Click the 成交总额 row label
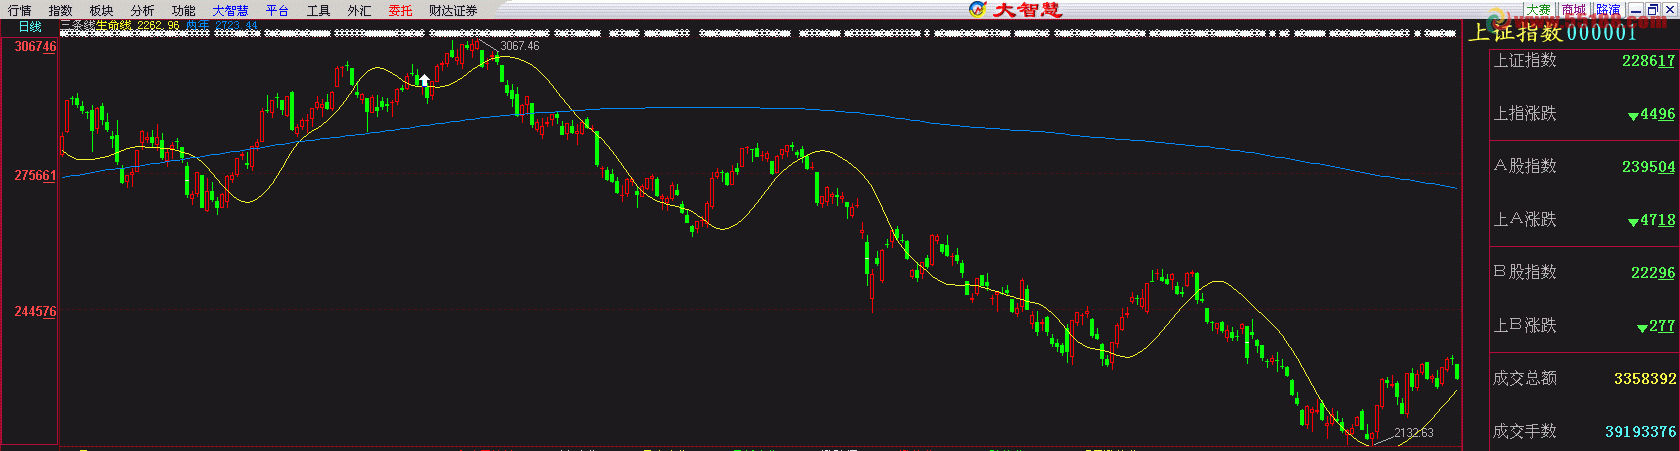Viewport: 1680px width, 451px height. (1525, 378)
